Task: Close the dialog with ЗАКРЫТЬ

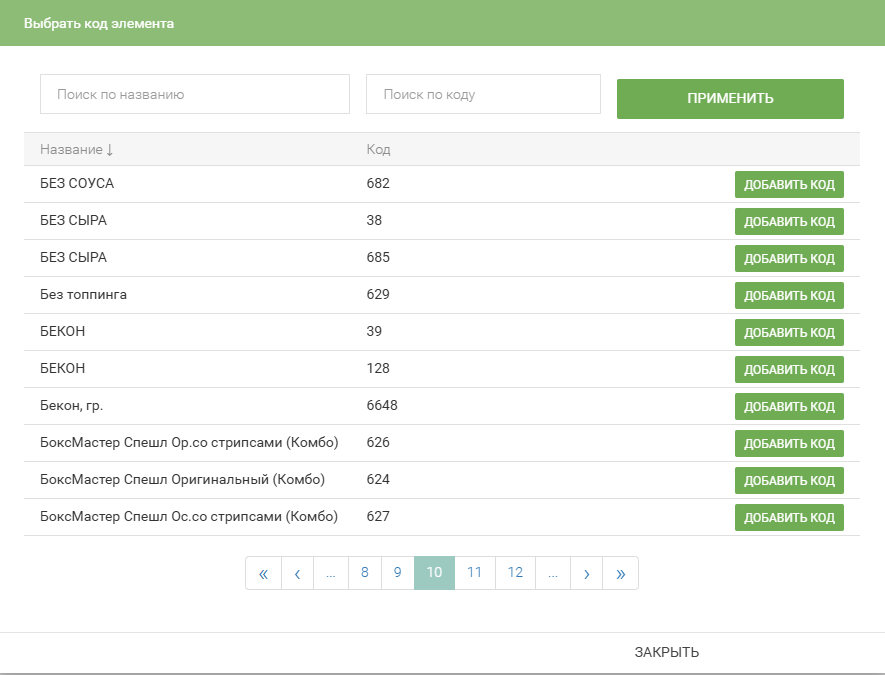Action: pyautogui.click(x=666, y=653)
